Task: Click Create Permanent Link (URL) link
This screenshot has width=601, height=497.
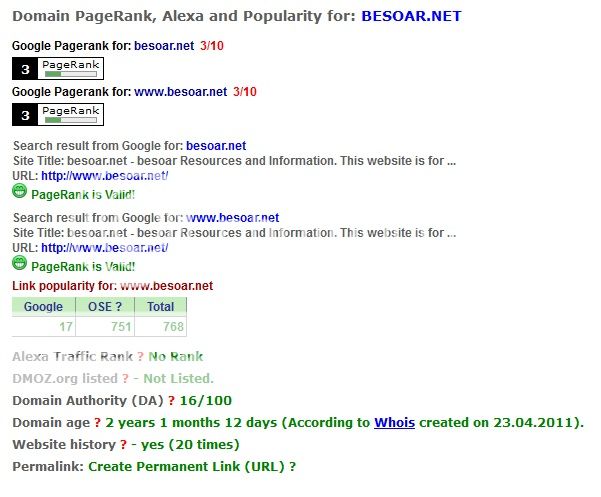Action: coord(186,466)
